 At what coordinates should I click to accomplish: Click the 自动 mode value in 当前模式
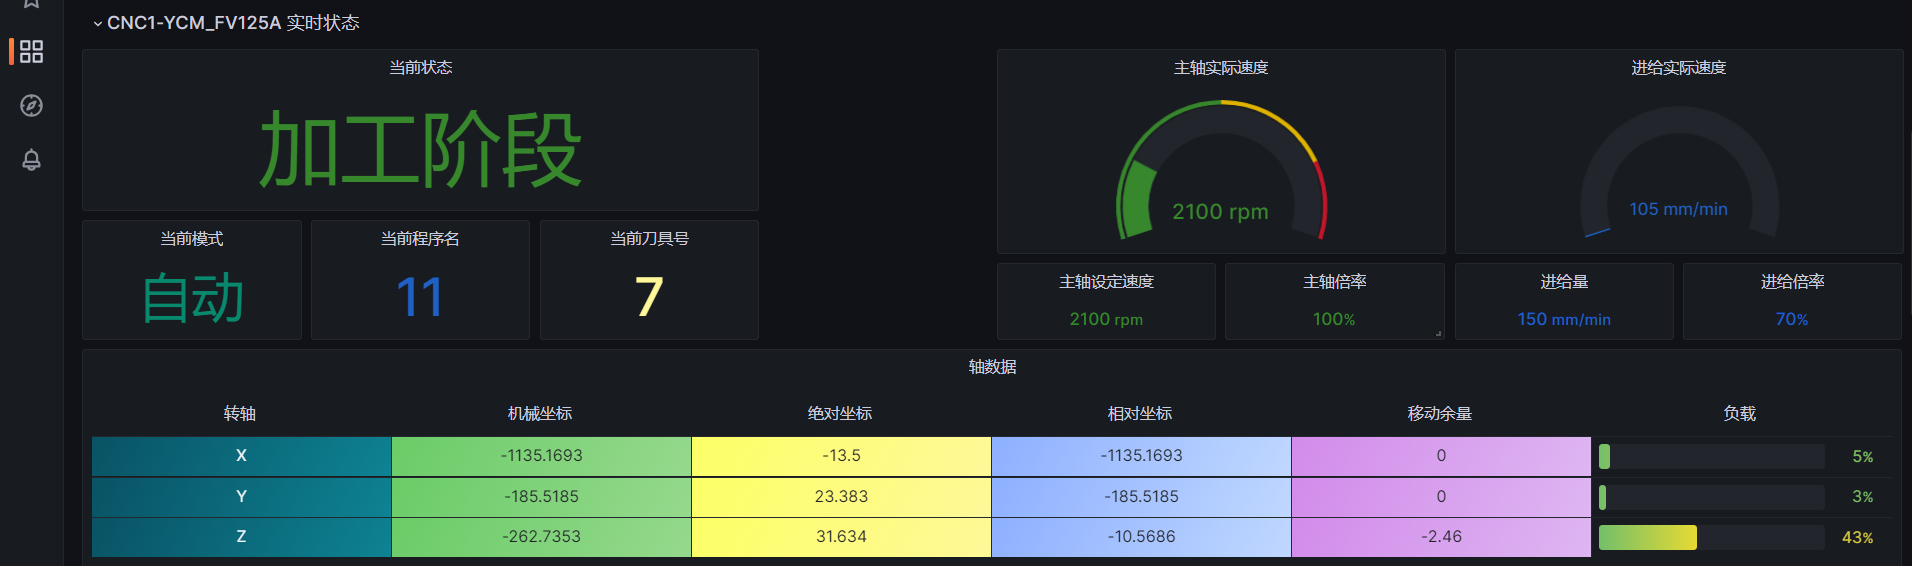pyautogui.click(x=192, y=298)
